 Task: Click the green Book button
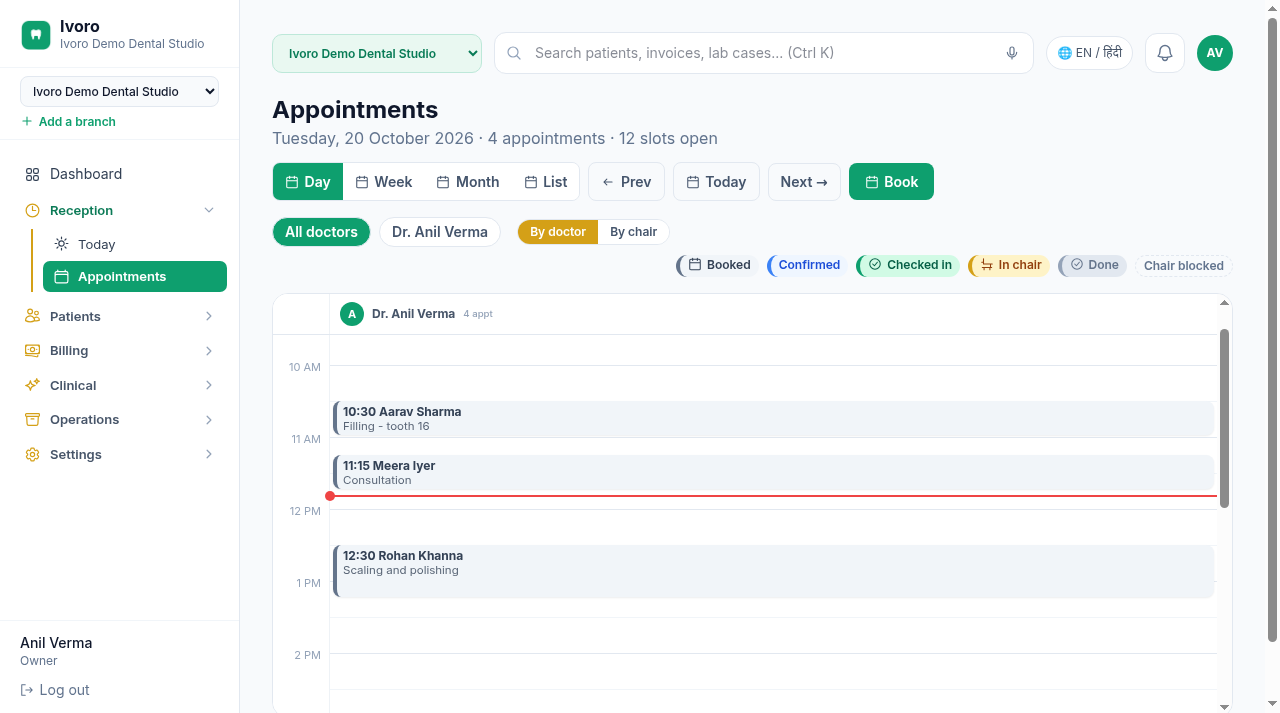[x=891, y=182]
